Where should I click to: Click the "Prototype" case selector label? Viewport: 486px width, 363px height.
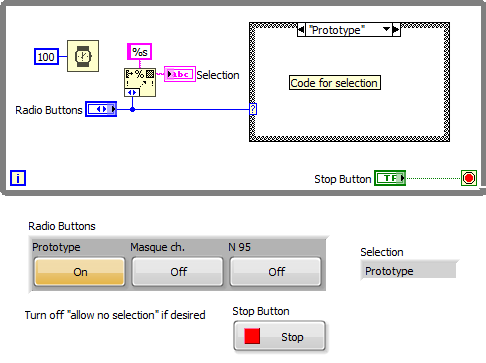point(337,30)
